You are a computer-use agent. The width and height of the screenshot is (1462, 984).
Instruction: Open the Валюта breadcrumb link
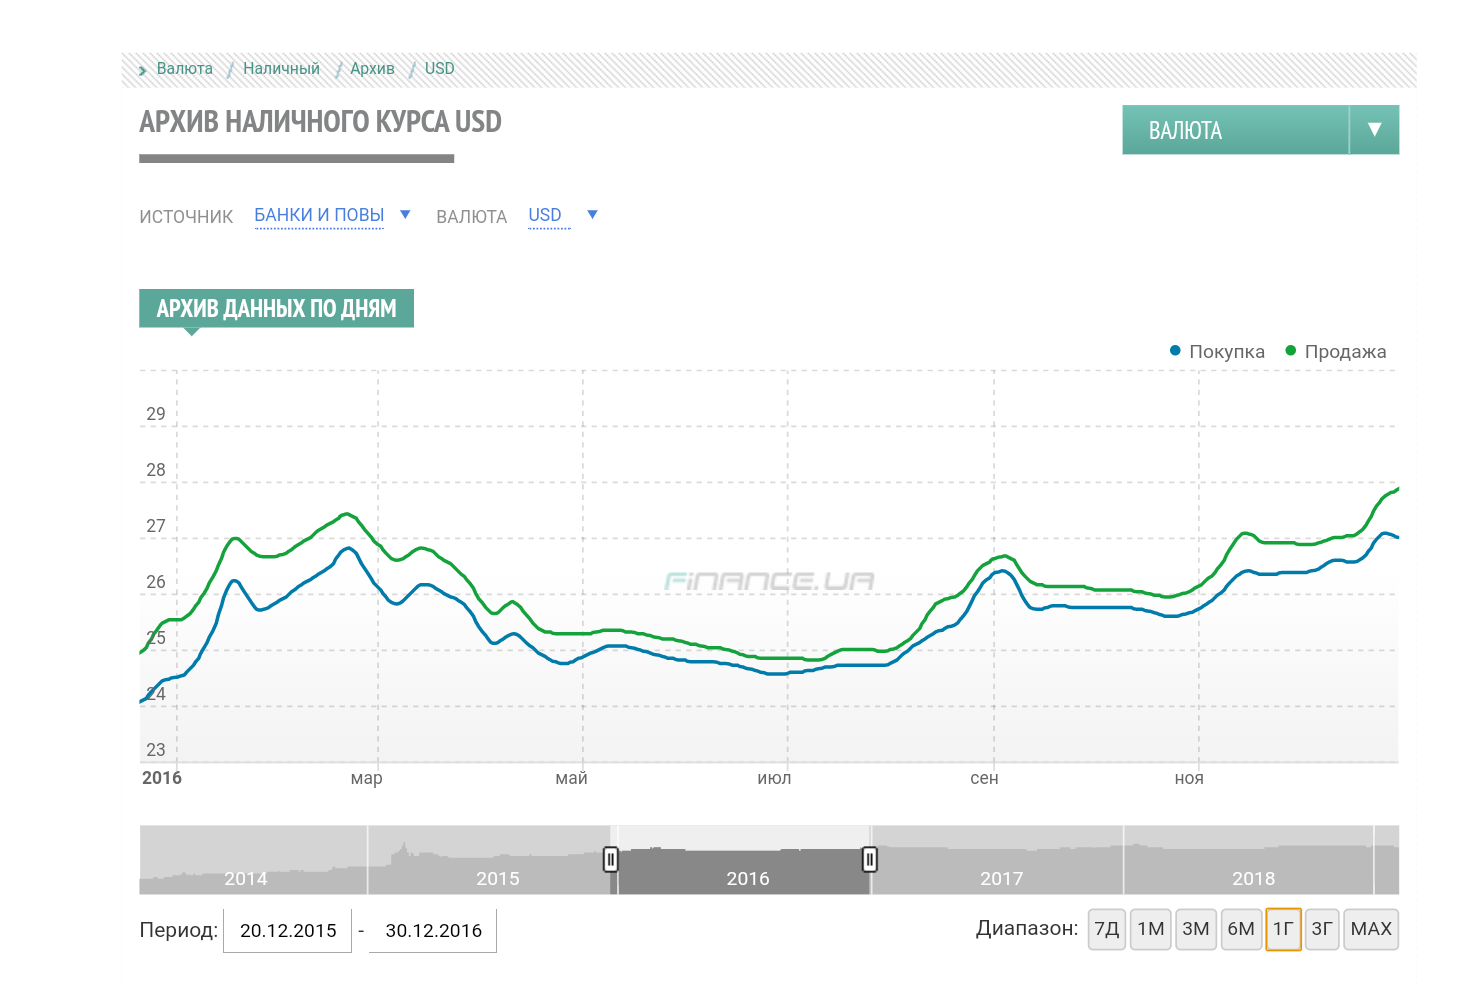[x=184, y=69]
